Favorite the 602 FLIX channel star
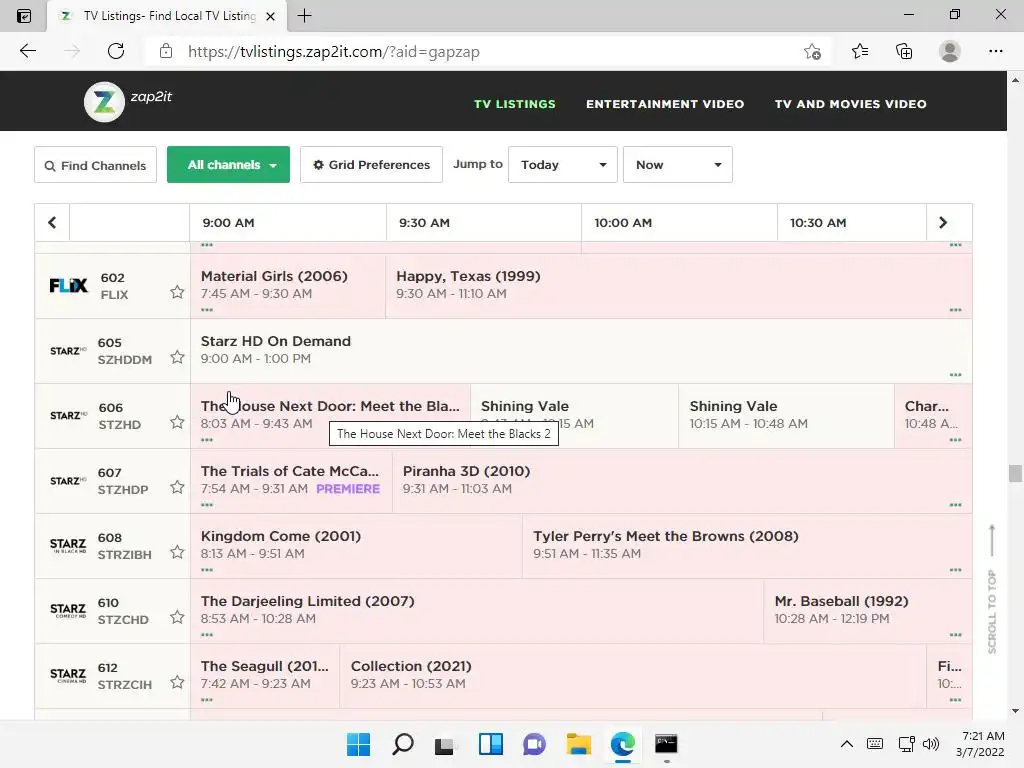 pyautogui.click(x=177, y=292)
